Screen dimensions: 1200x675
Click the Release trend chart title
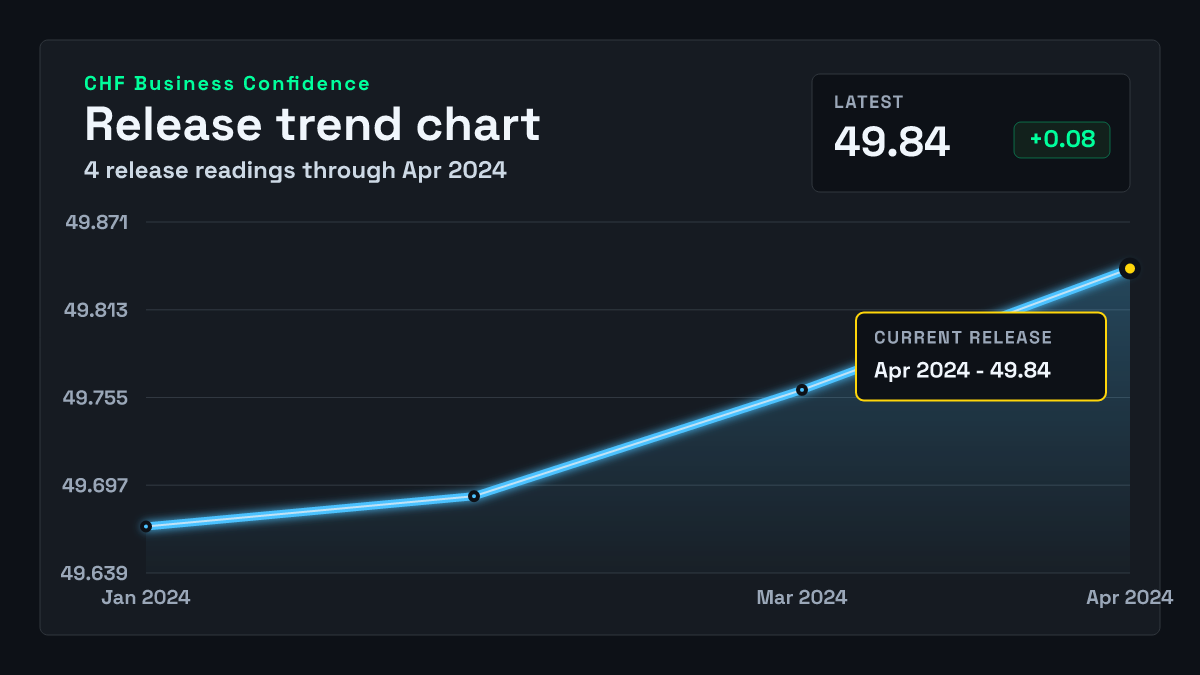click(312, 124)
